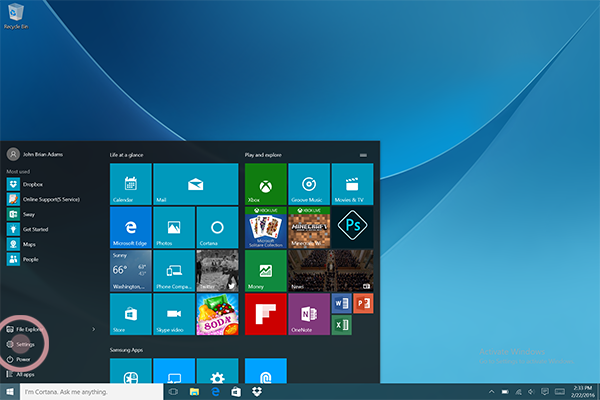The height and width of the screenshot is (400, 600).
Task: Open the Weather tile showing Washington
Action: (x=130, y=271)
